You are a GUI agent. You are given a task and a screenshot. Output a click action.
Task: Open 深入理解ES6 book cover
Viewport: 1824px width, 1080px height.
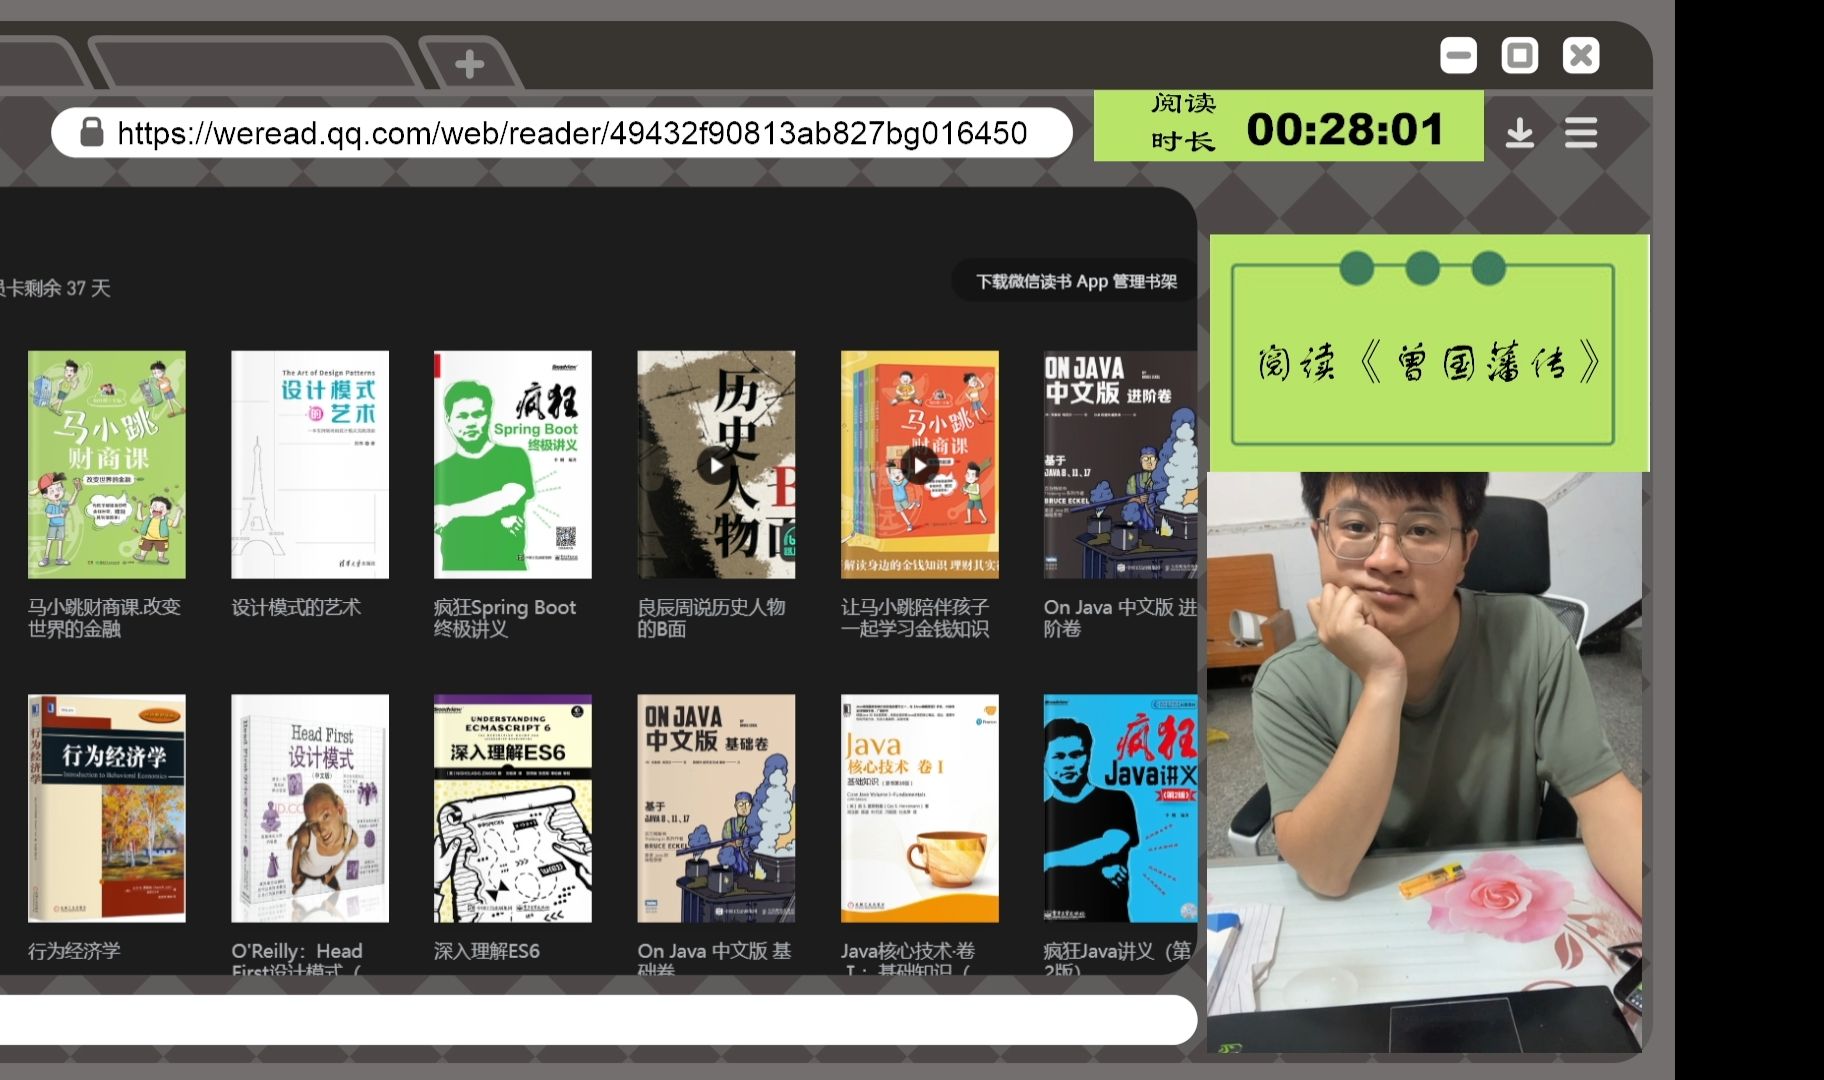coord(513,808)
